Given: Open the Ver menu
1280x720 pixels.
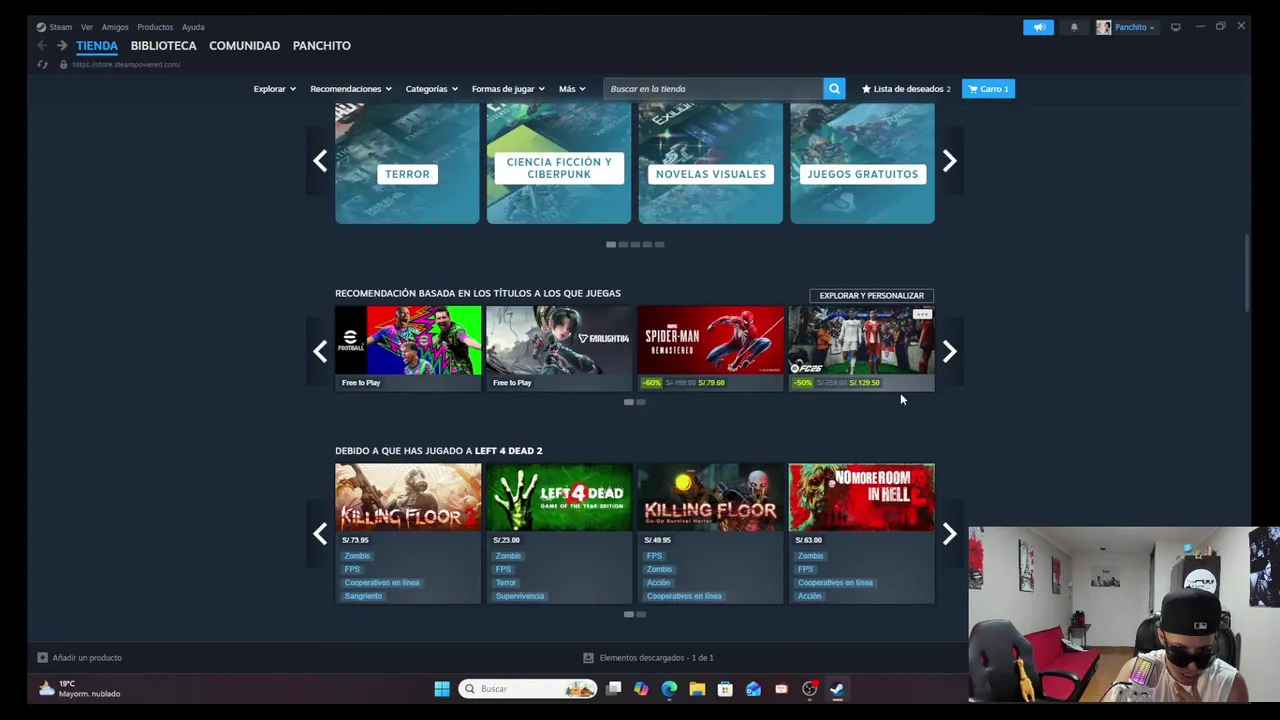Looking at the screenshot, I should coord(87,27).
